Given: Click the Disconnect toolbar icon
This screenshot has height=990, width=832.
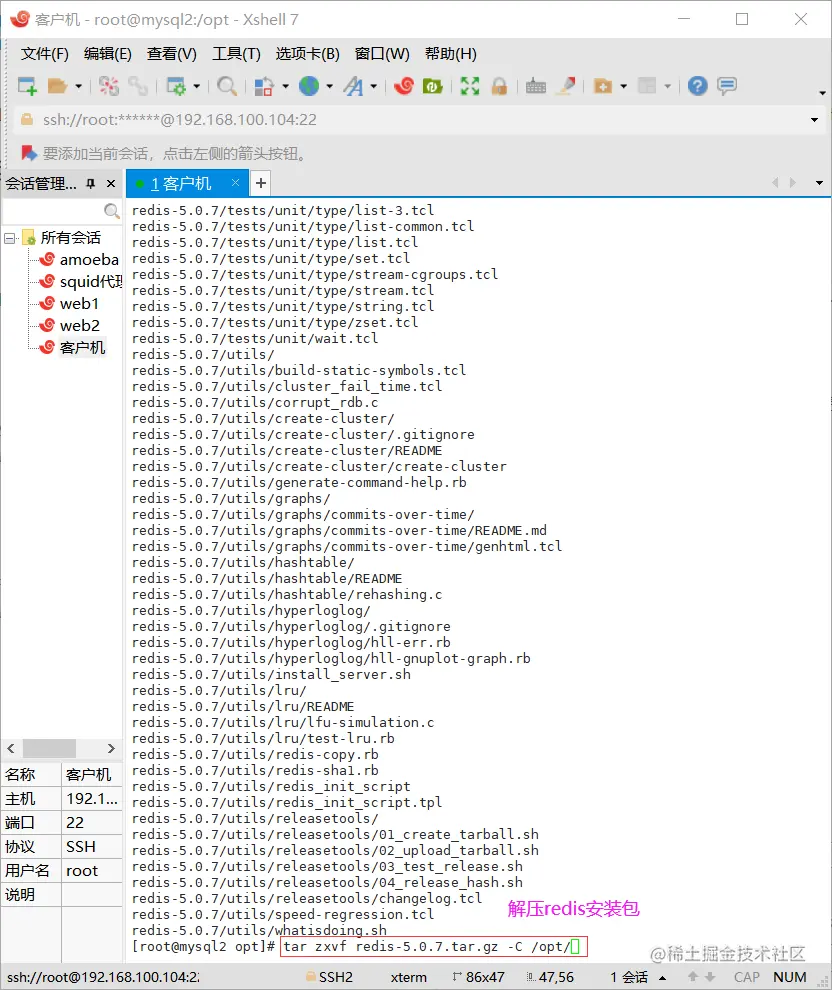Looking at the screenshot, I should click(x=109, y=86).
